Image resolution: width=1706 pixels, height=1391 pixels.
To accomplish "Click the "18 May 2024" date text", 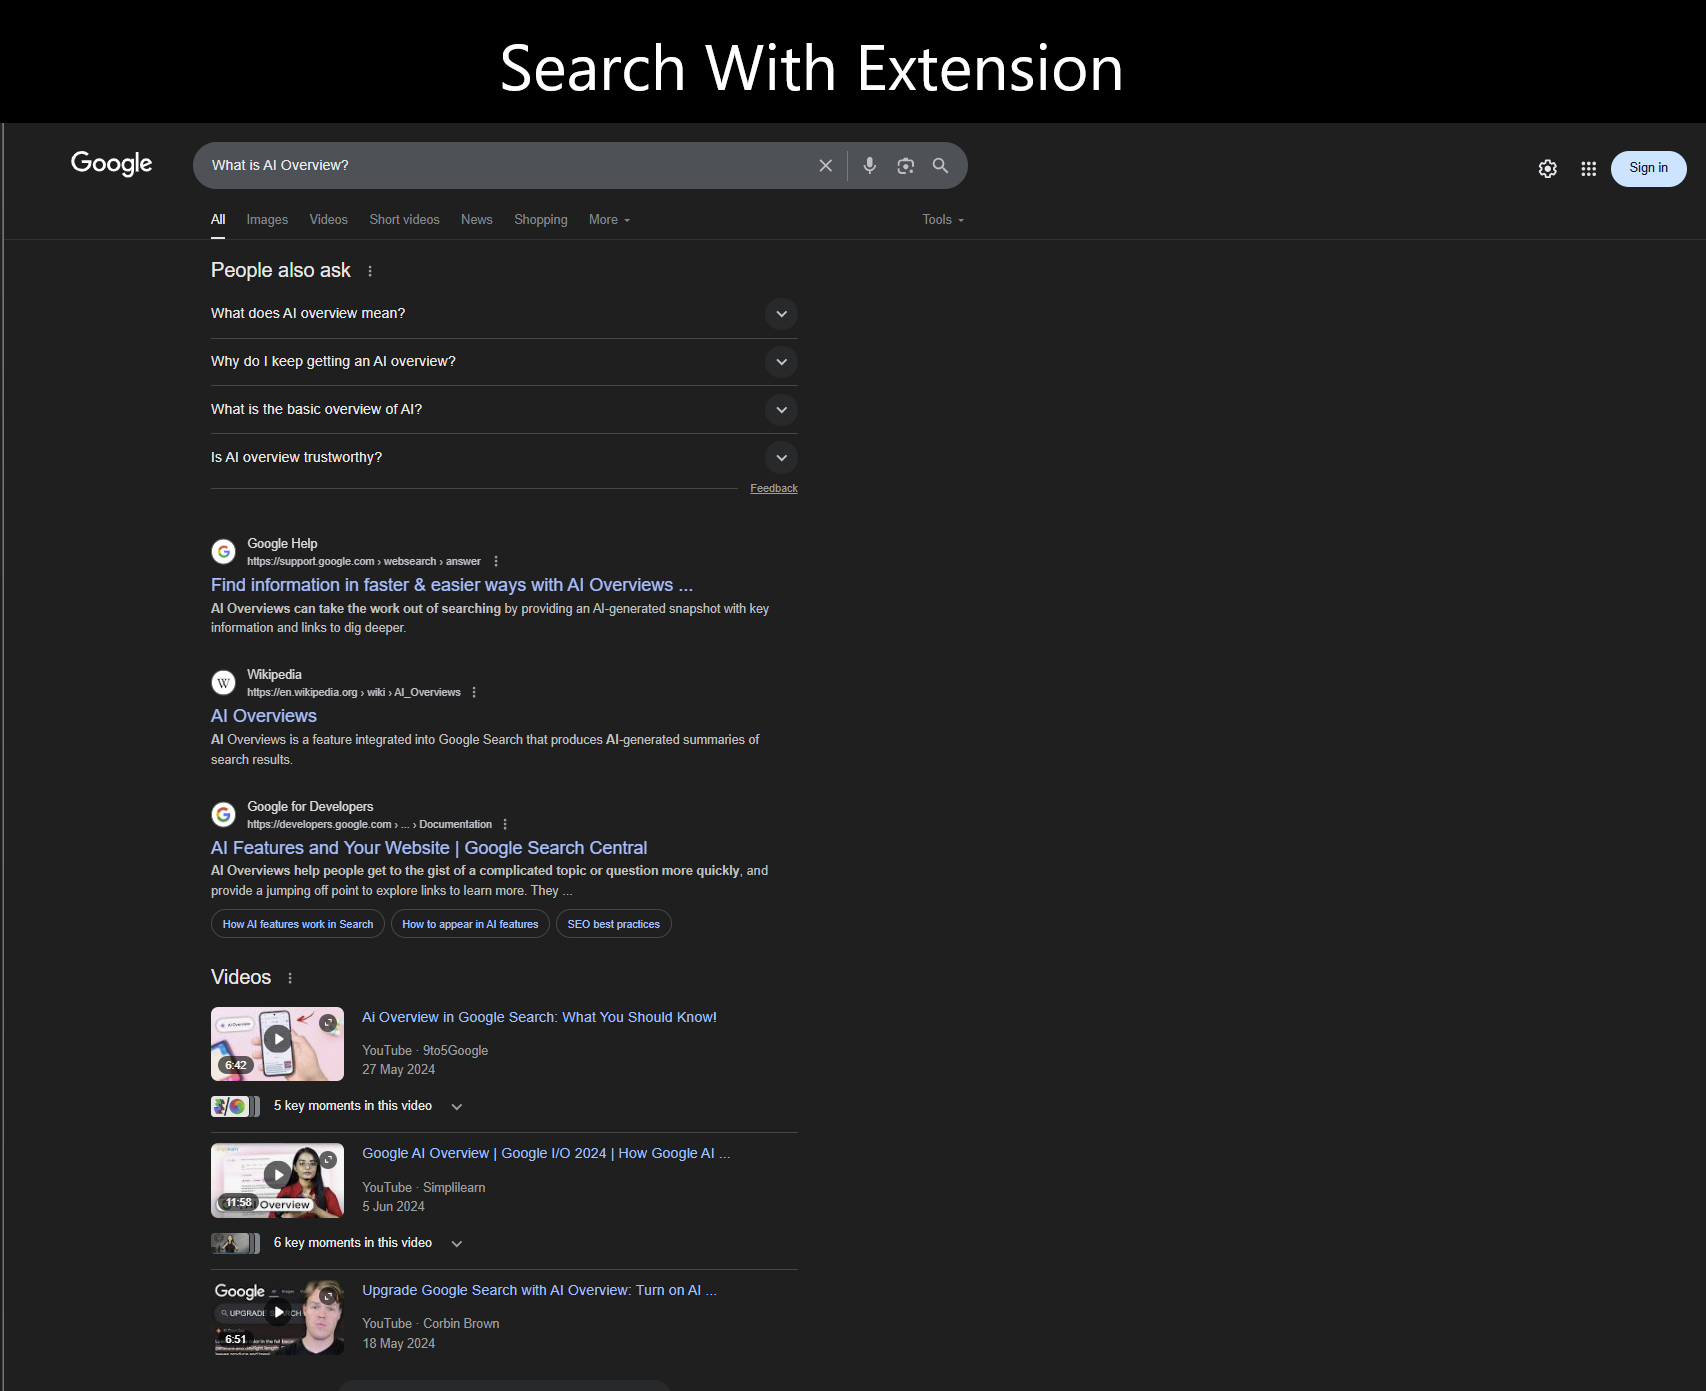I will coord(398,1344).
